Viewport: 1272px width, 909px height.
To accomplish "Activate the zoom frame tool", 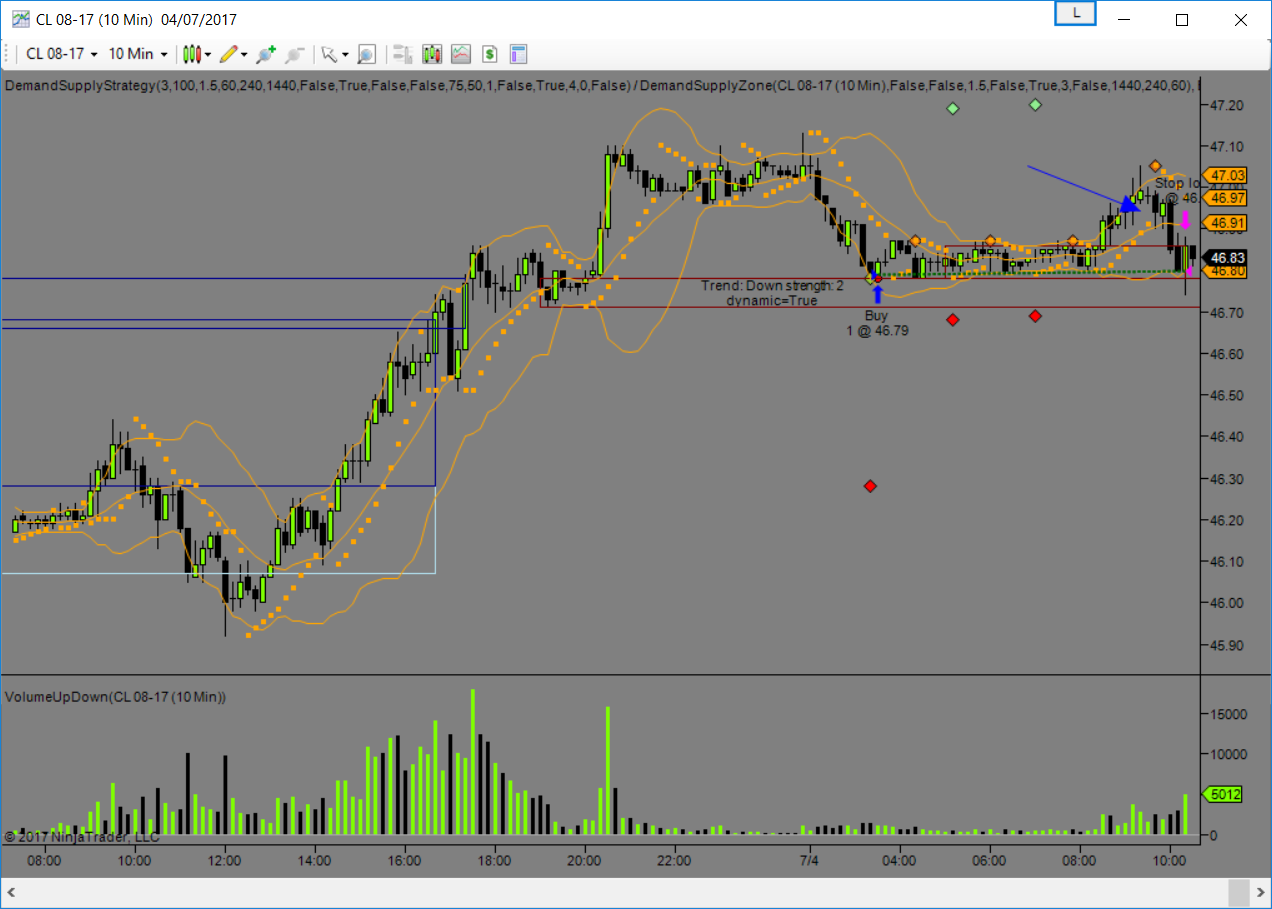I will tap(367, 54).
